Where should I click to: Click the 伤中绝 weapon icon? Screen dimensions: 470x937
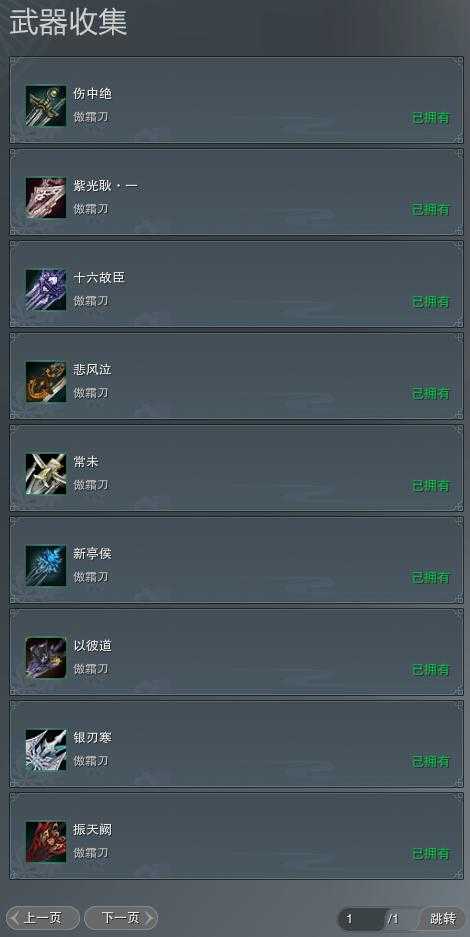click(46, 106)
